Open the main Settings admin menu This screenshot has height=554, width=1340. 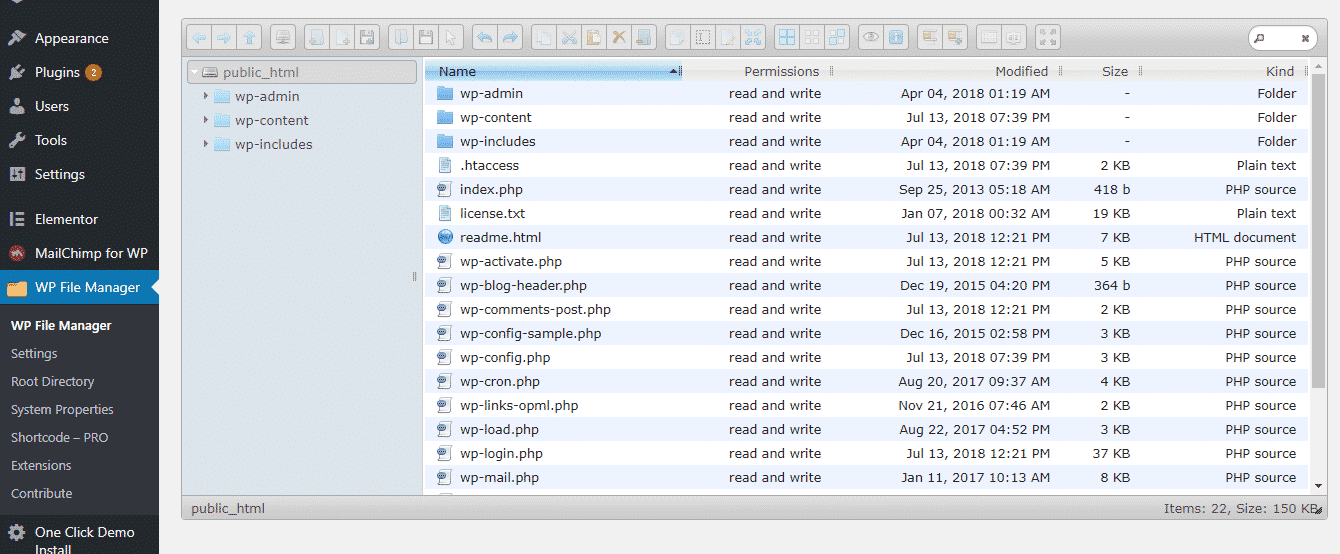79,174
